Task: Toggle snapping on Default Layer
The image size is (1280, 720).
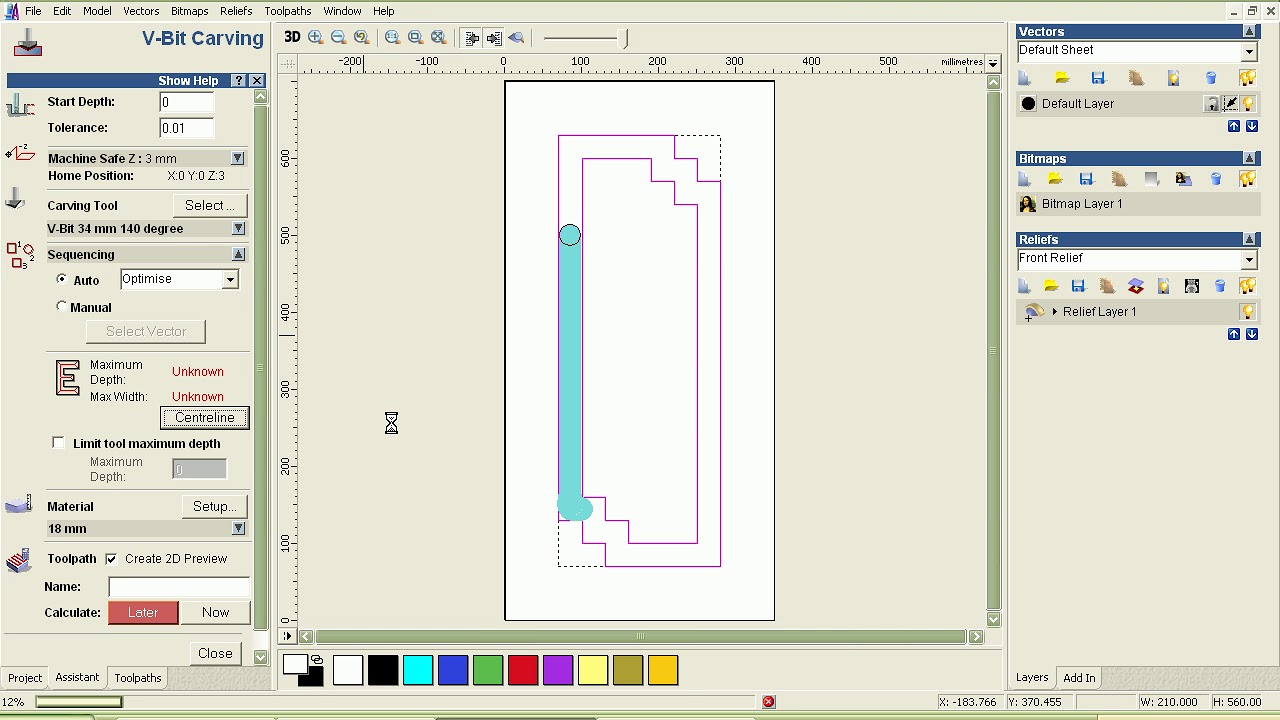Action: 1230,104
